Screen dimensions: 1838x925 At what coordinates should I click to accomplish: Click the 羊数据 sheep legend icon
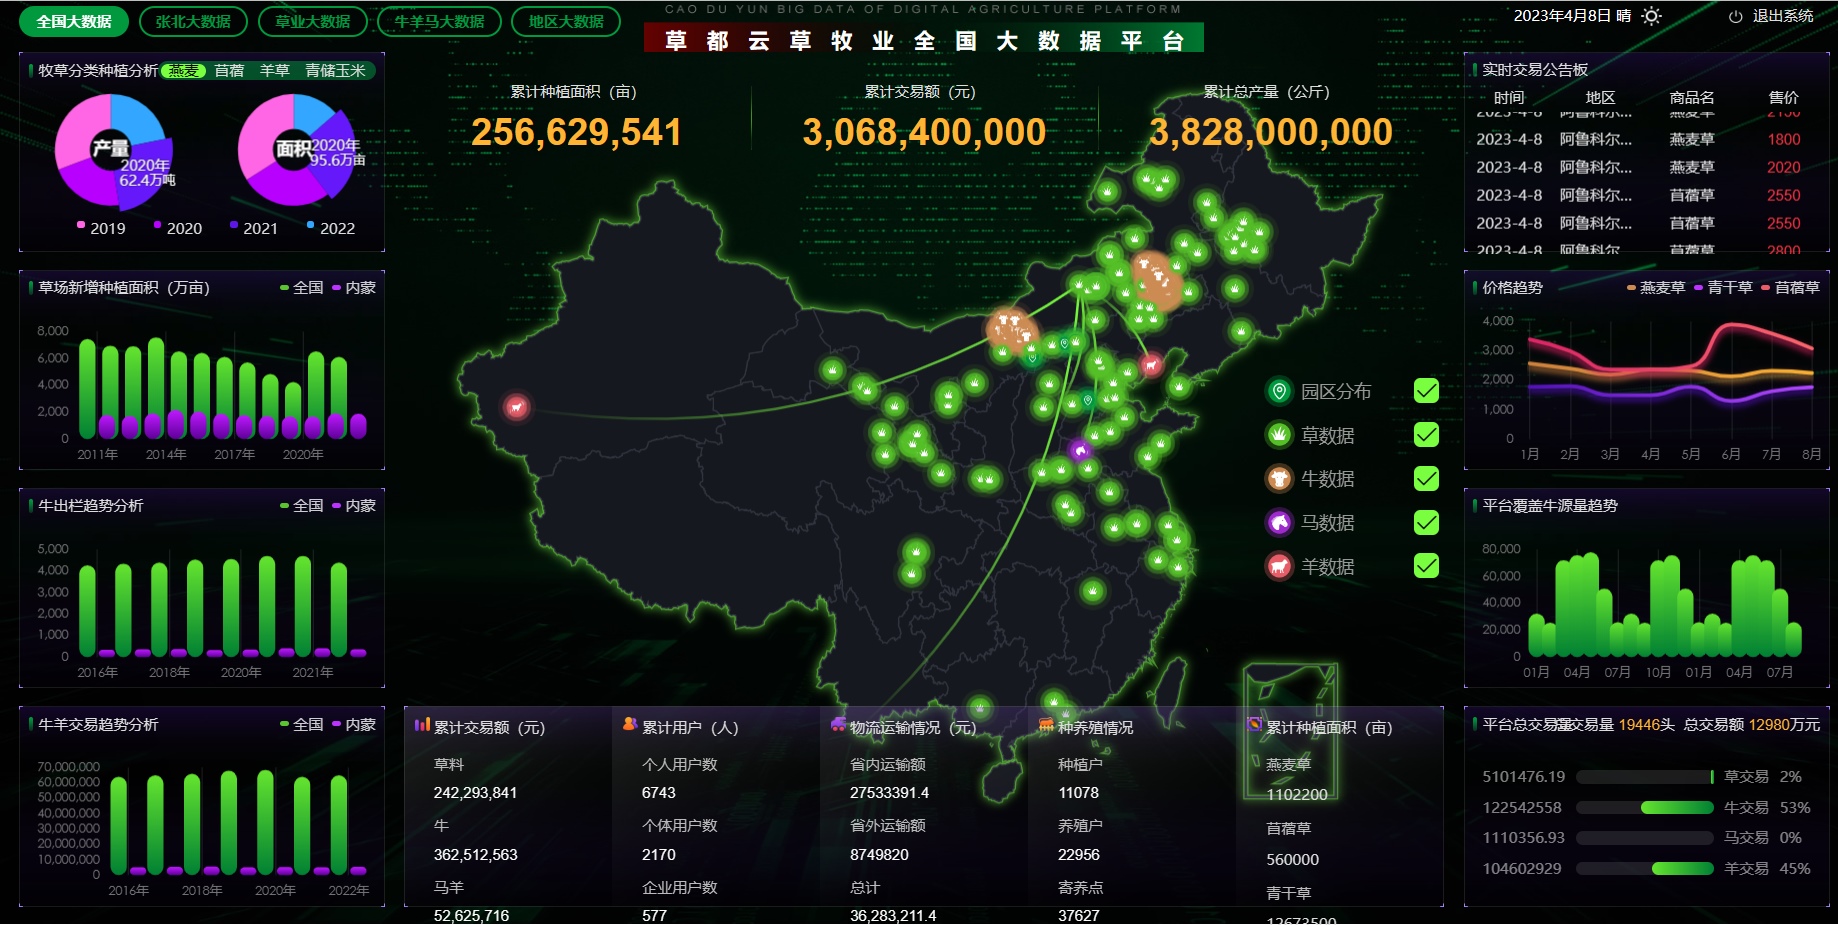tap(1279, 567)
